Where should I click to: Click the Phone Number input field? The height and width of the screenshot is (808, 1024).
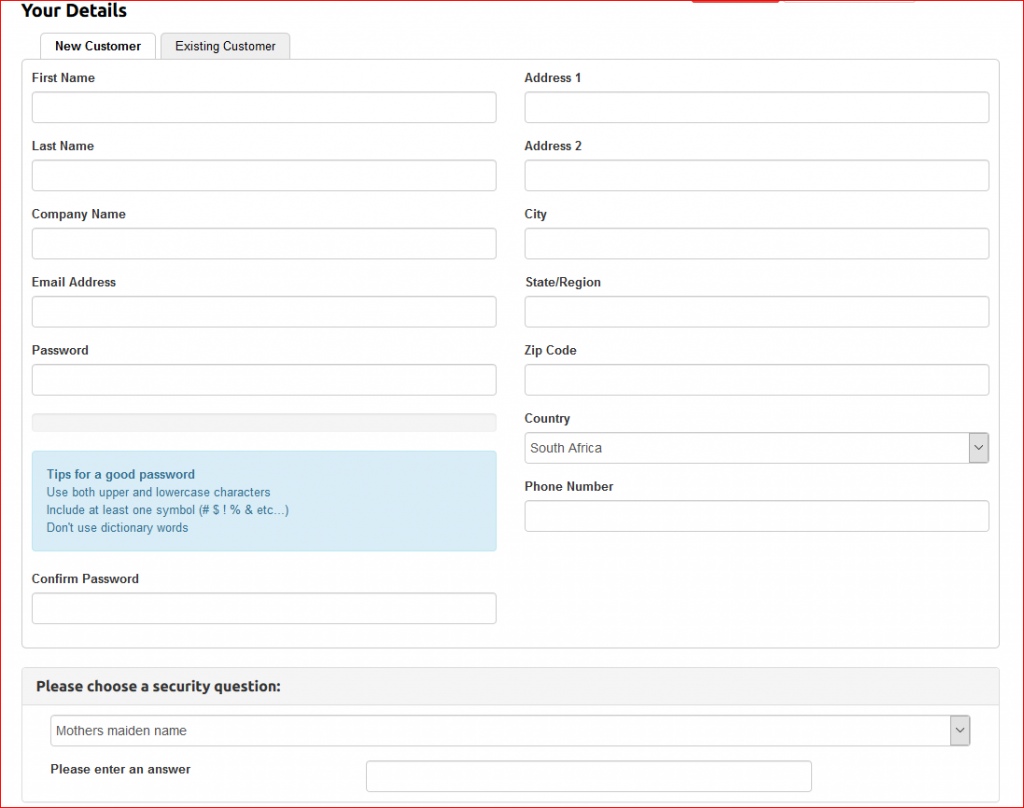tap(756, 516)
